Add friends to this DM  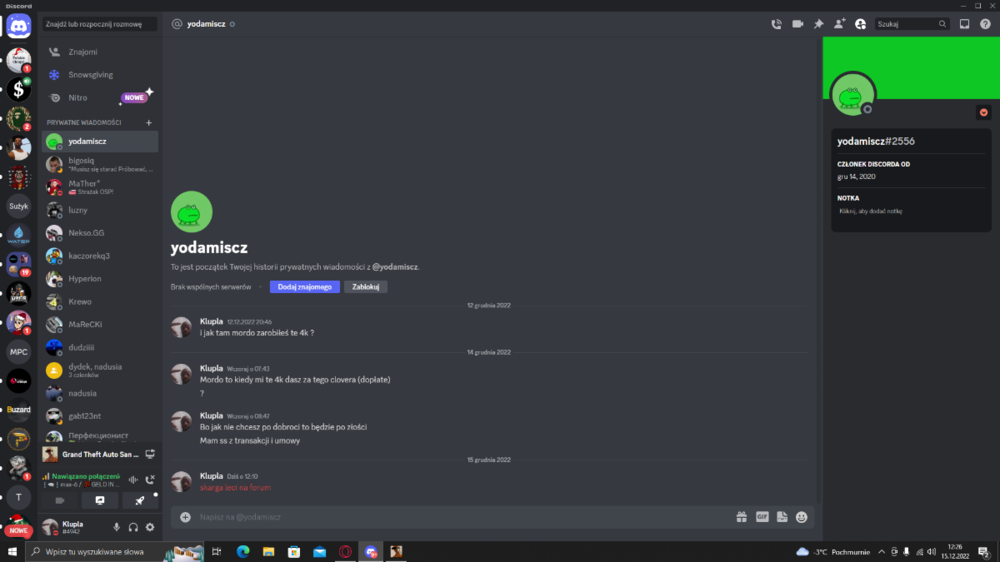coord(839,24)
